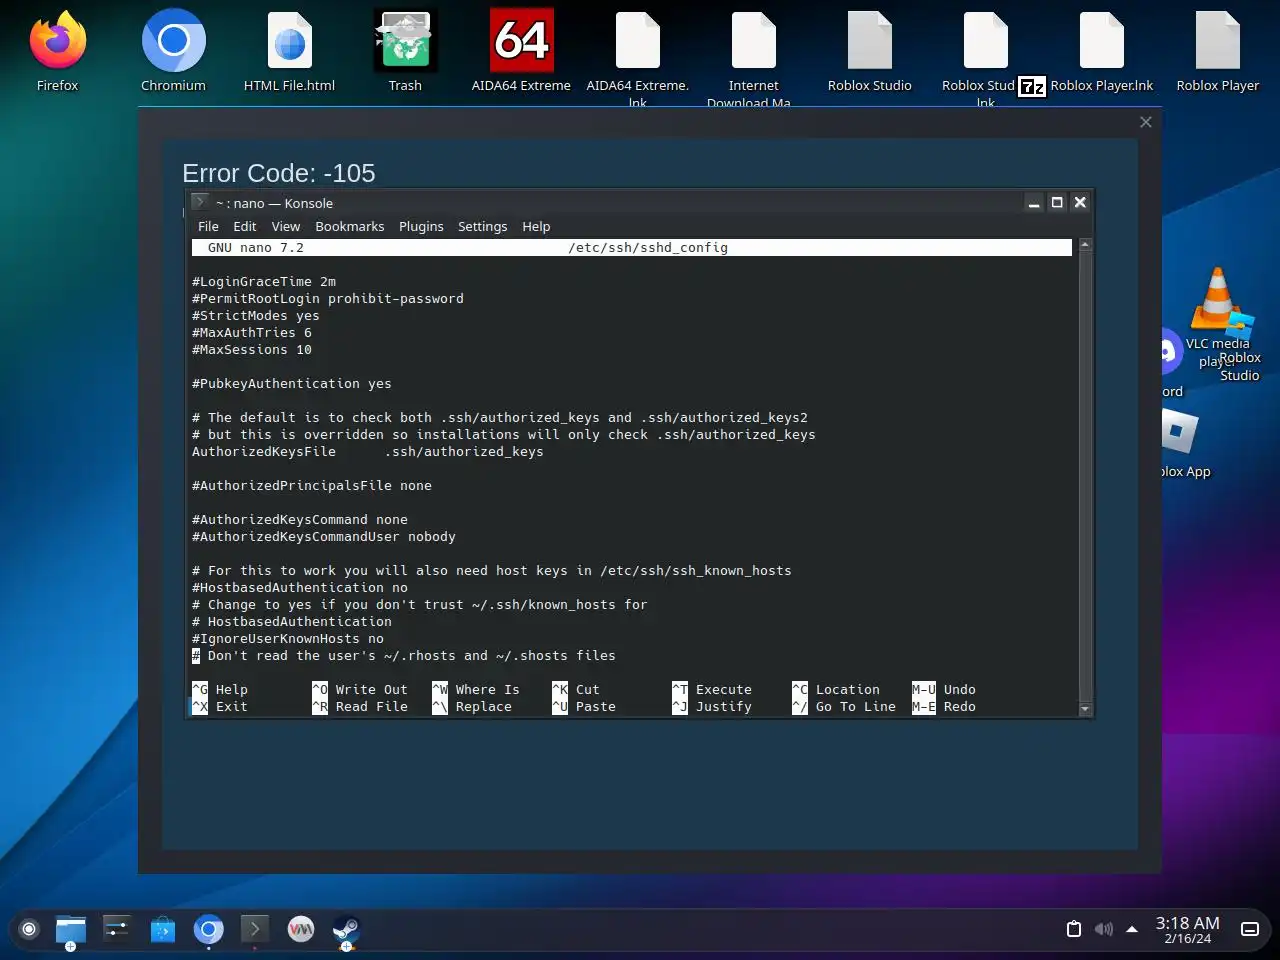Click the #HostbasedAuthentication no line

[x=300, y=587]
